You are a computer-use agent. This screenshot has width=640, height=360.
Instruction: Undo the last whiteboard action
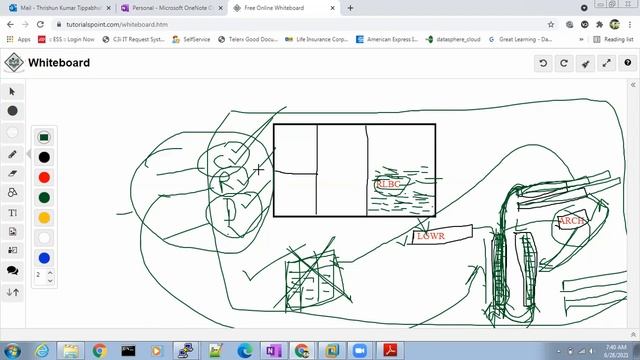click(543, 63)
